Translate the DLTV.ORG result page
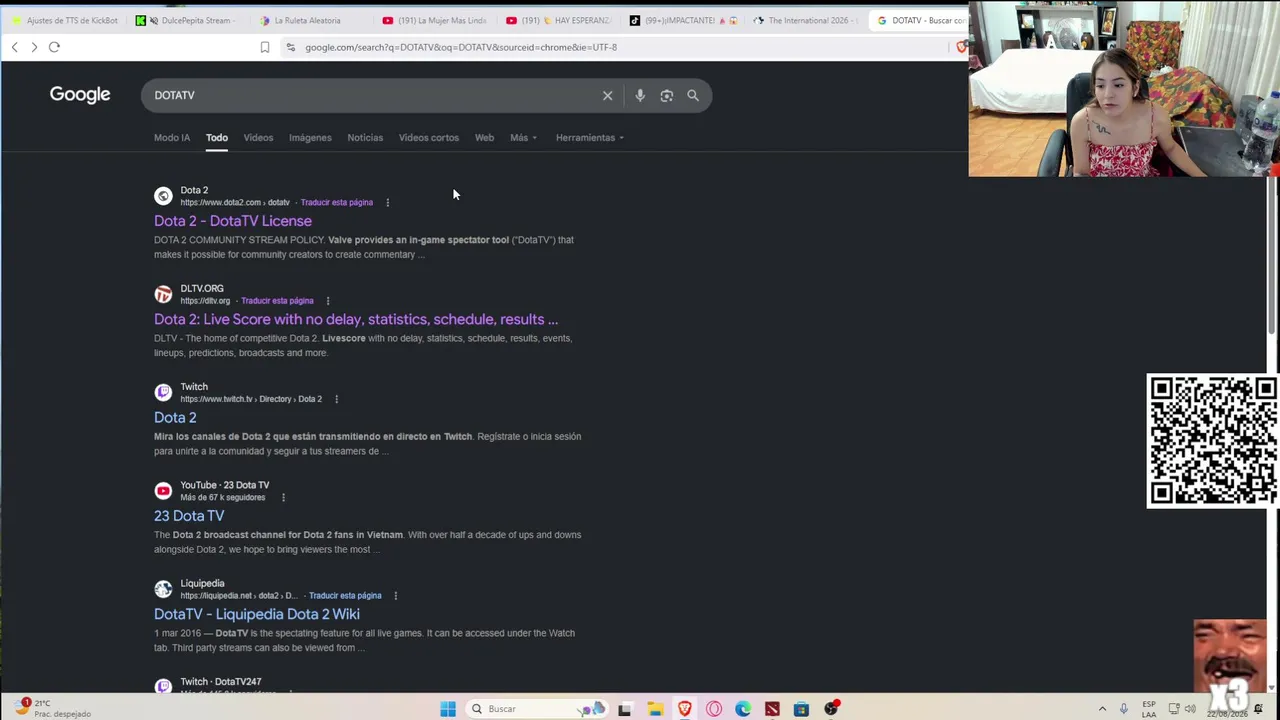 tap(277, 301)
